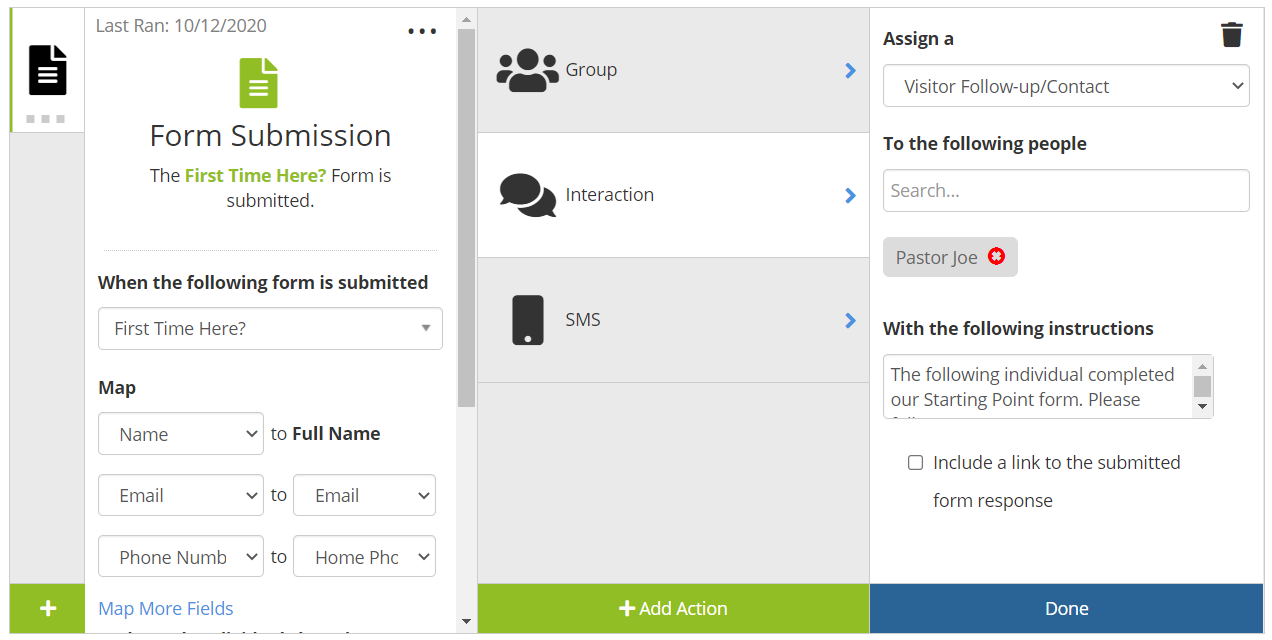Click the Group people icon
The width and height of the screenshot is (1272, 640).
527,70
